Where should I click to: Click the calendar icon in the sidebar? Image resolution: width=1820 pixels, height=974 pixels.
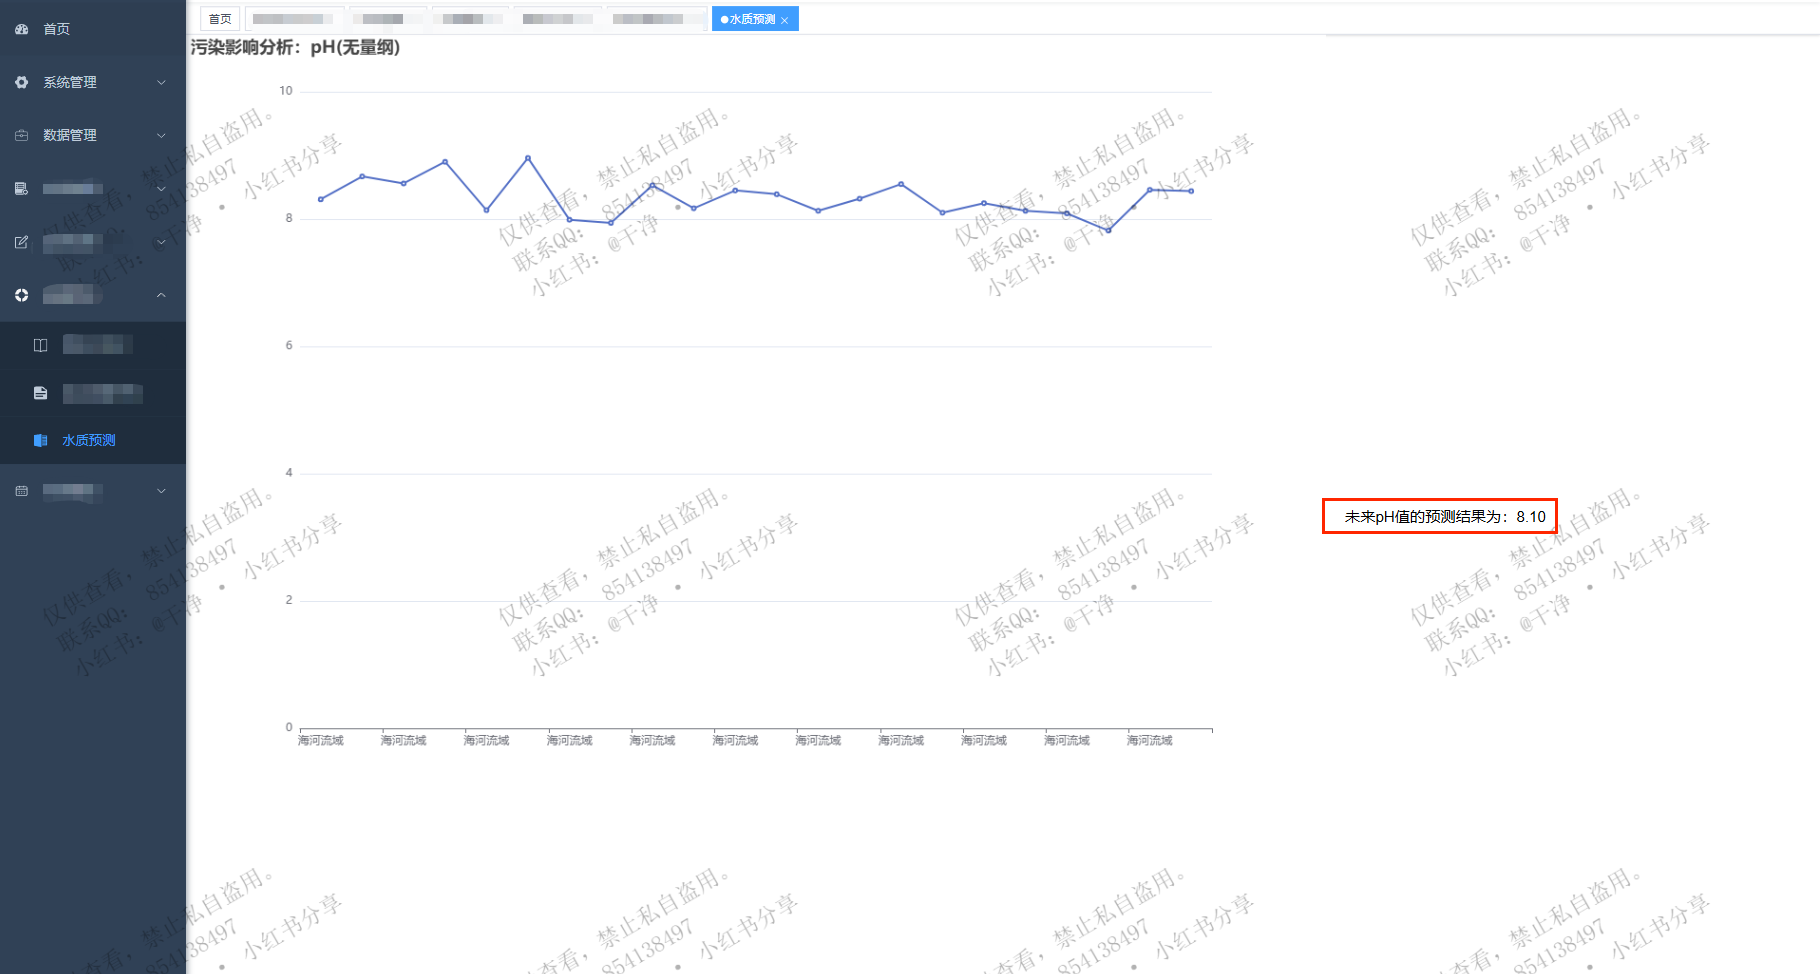point(22,491)
